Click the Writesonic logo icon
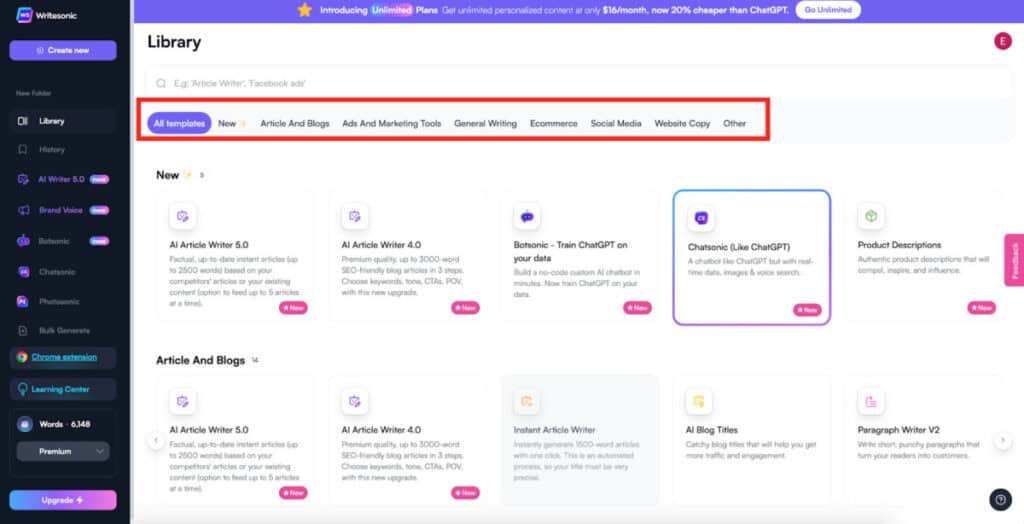 tap(21, 14)
